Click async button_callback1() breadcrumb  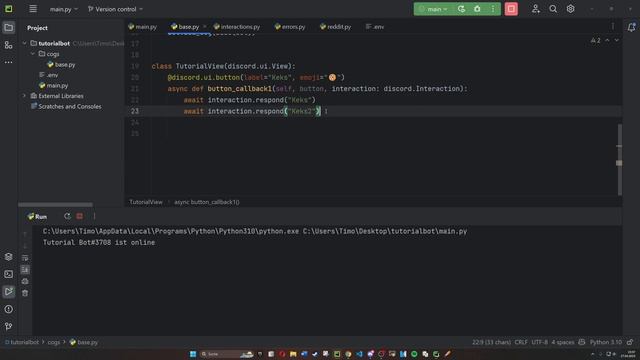click(x=207, y=202)
